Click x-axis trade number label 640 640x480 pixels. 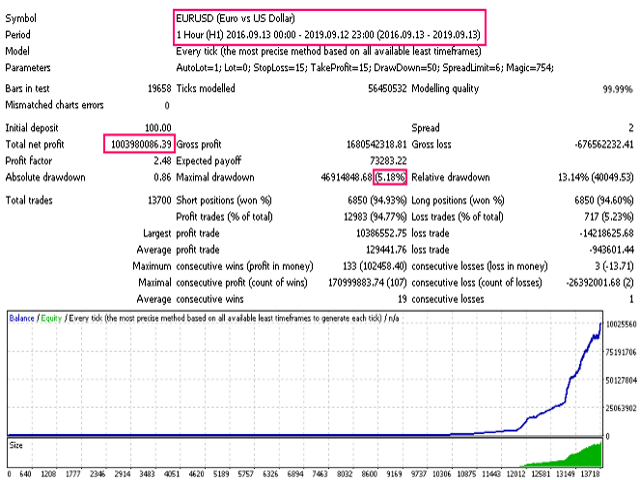(25, 474)
